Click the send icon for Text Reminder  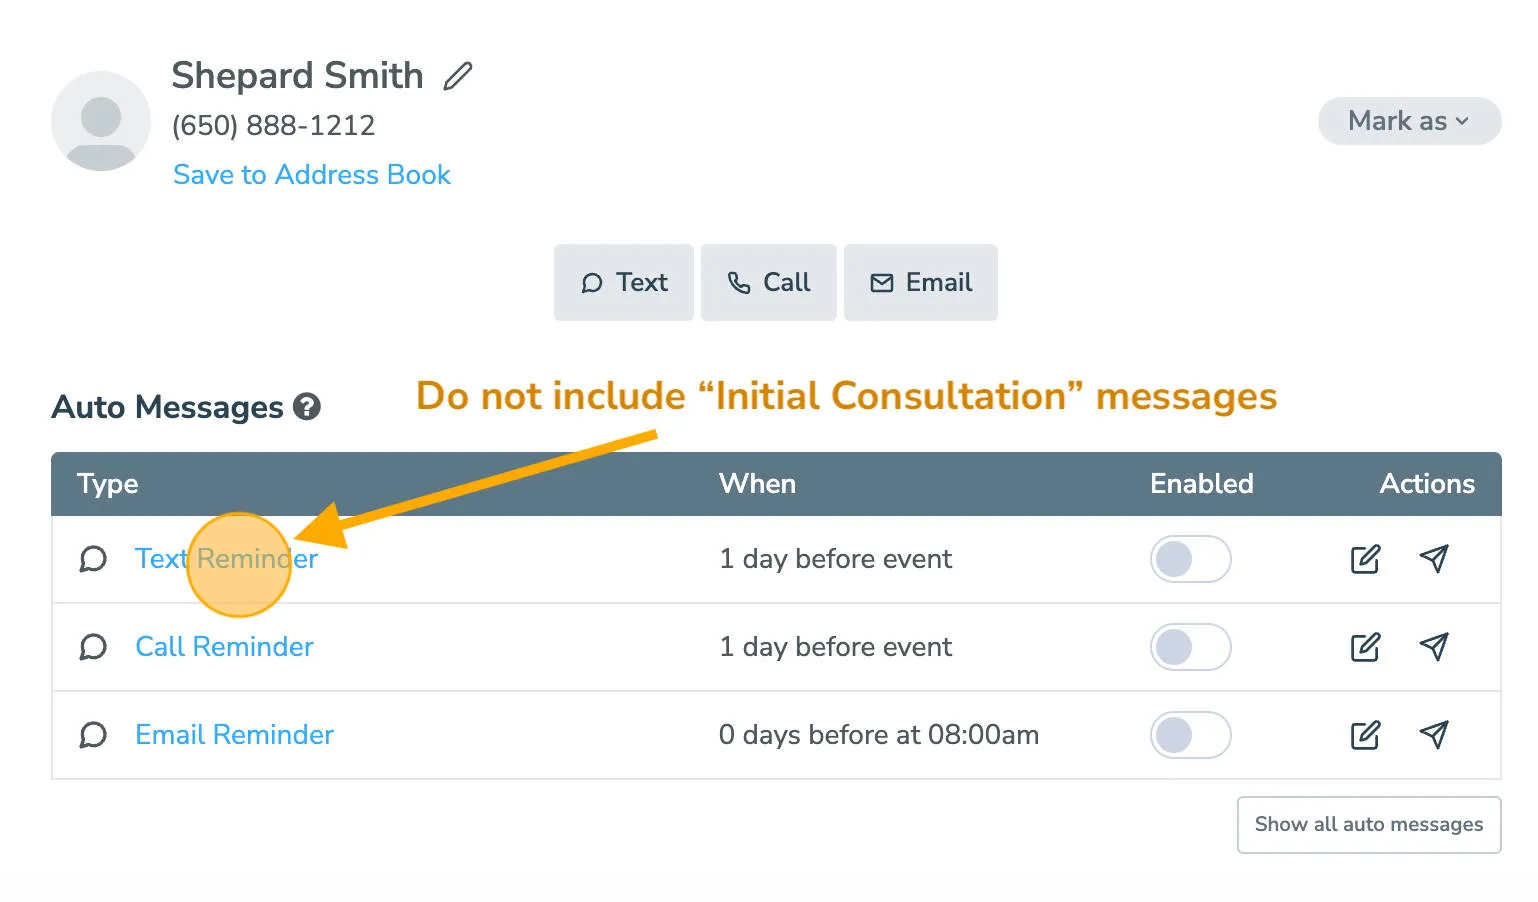[x=1434, y=559]
